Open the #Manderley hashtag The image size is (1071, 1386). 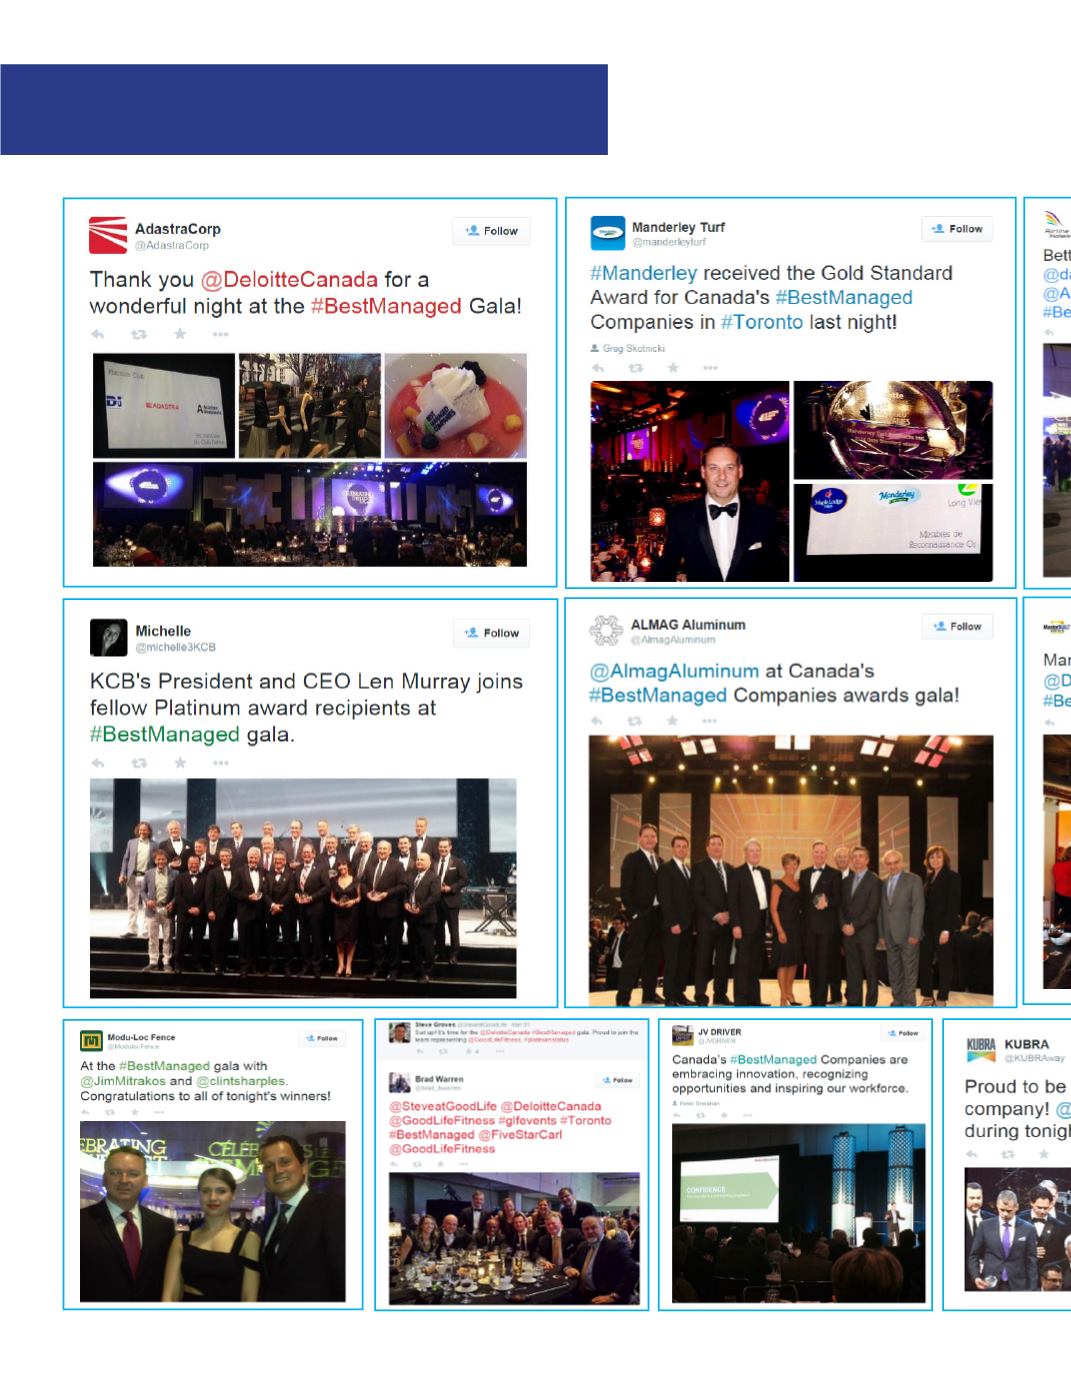point(644,273)
